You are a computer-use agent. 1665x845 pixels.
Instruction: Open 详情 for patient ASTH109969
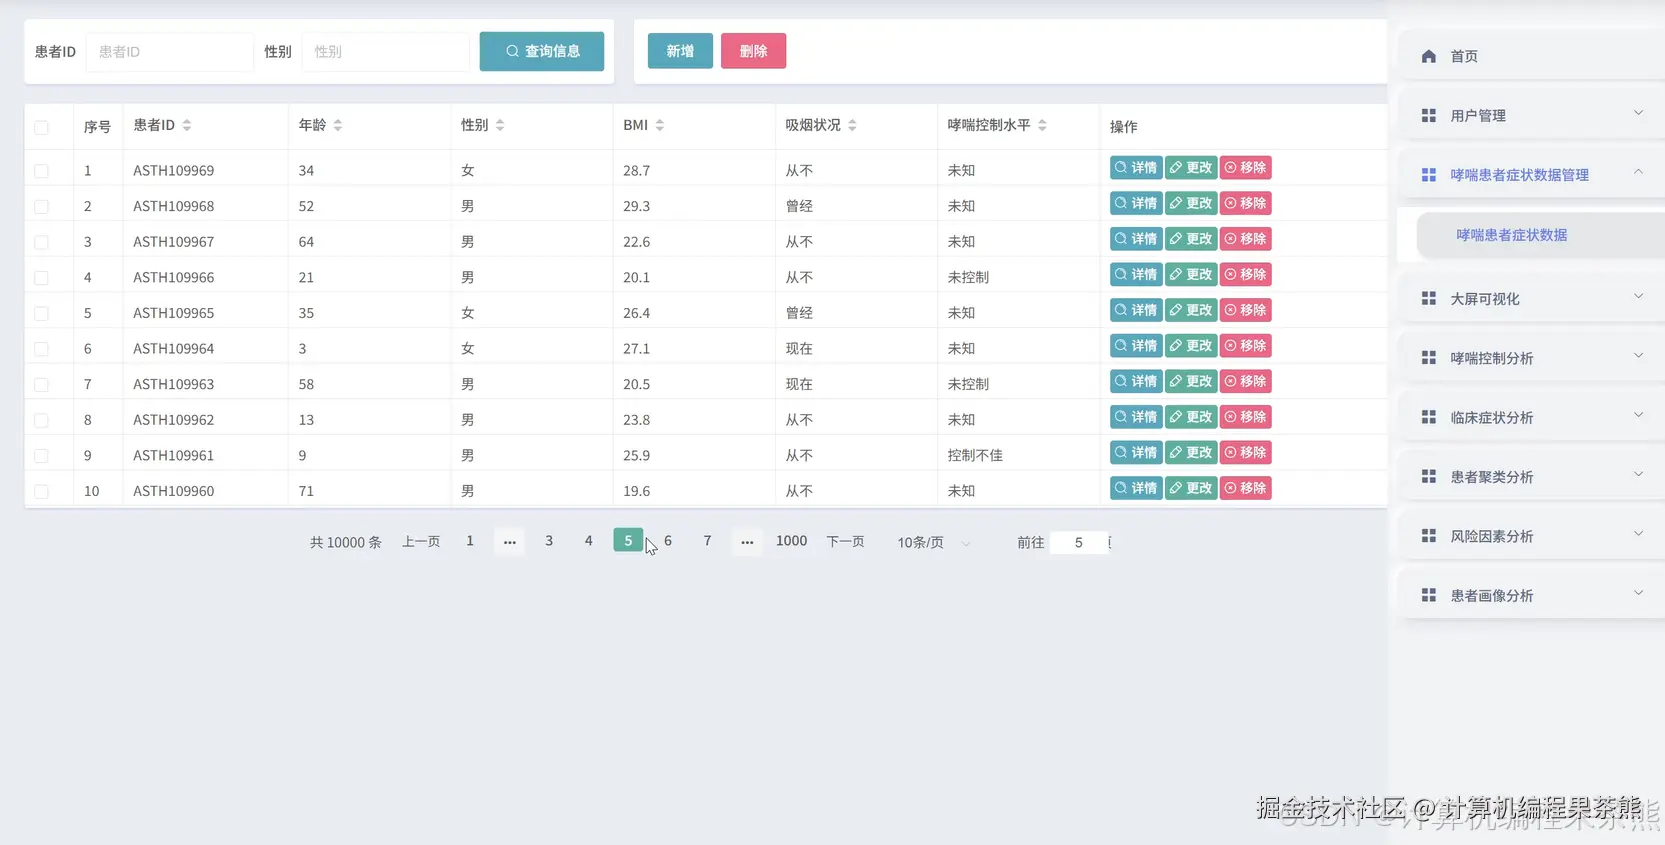tap(1136, 168)
